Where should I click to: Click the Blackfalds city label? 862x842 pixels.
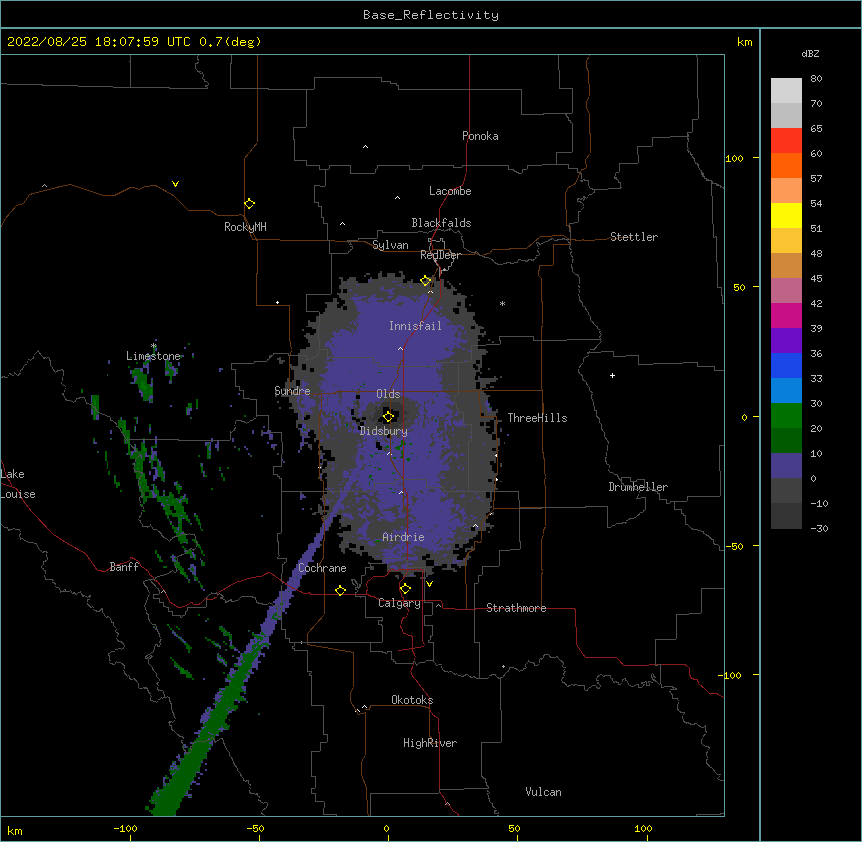(x=441, y=223)
